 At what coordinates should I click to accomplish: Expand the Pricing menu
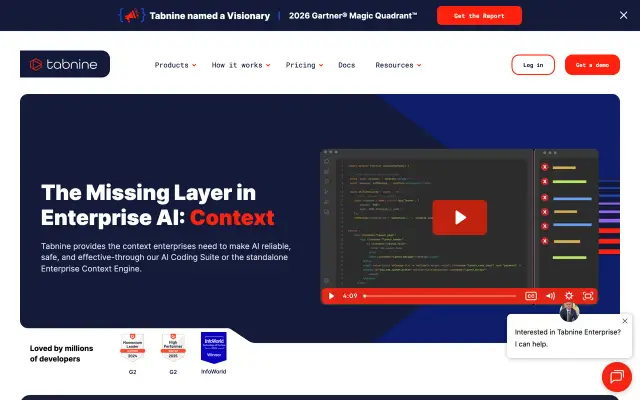tap(304, 65)
